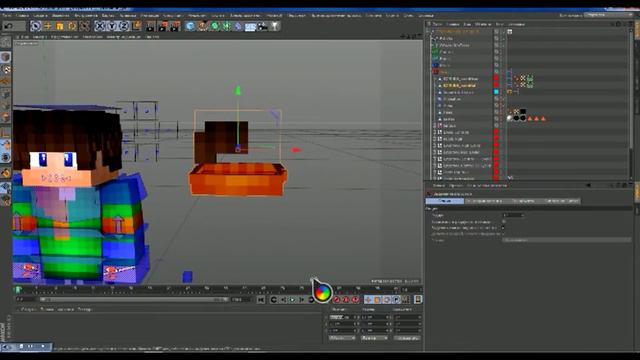Activate the Scale tool in top toolbar
The width and height of the screenshot is (640, 360).
(x=60, y=26)
